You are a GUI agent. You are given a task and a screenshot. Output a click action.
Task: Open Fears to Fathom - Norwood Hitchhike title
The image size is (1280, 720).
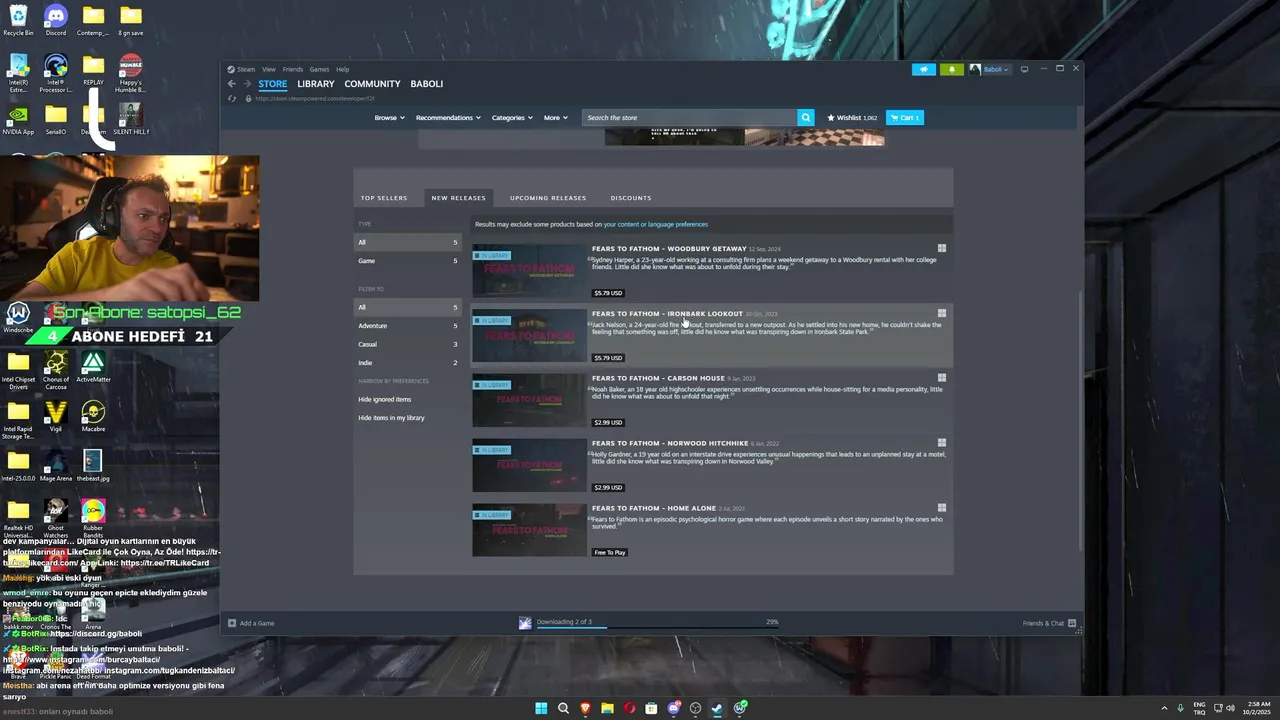click(670, 443)
